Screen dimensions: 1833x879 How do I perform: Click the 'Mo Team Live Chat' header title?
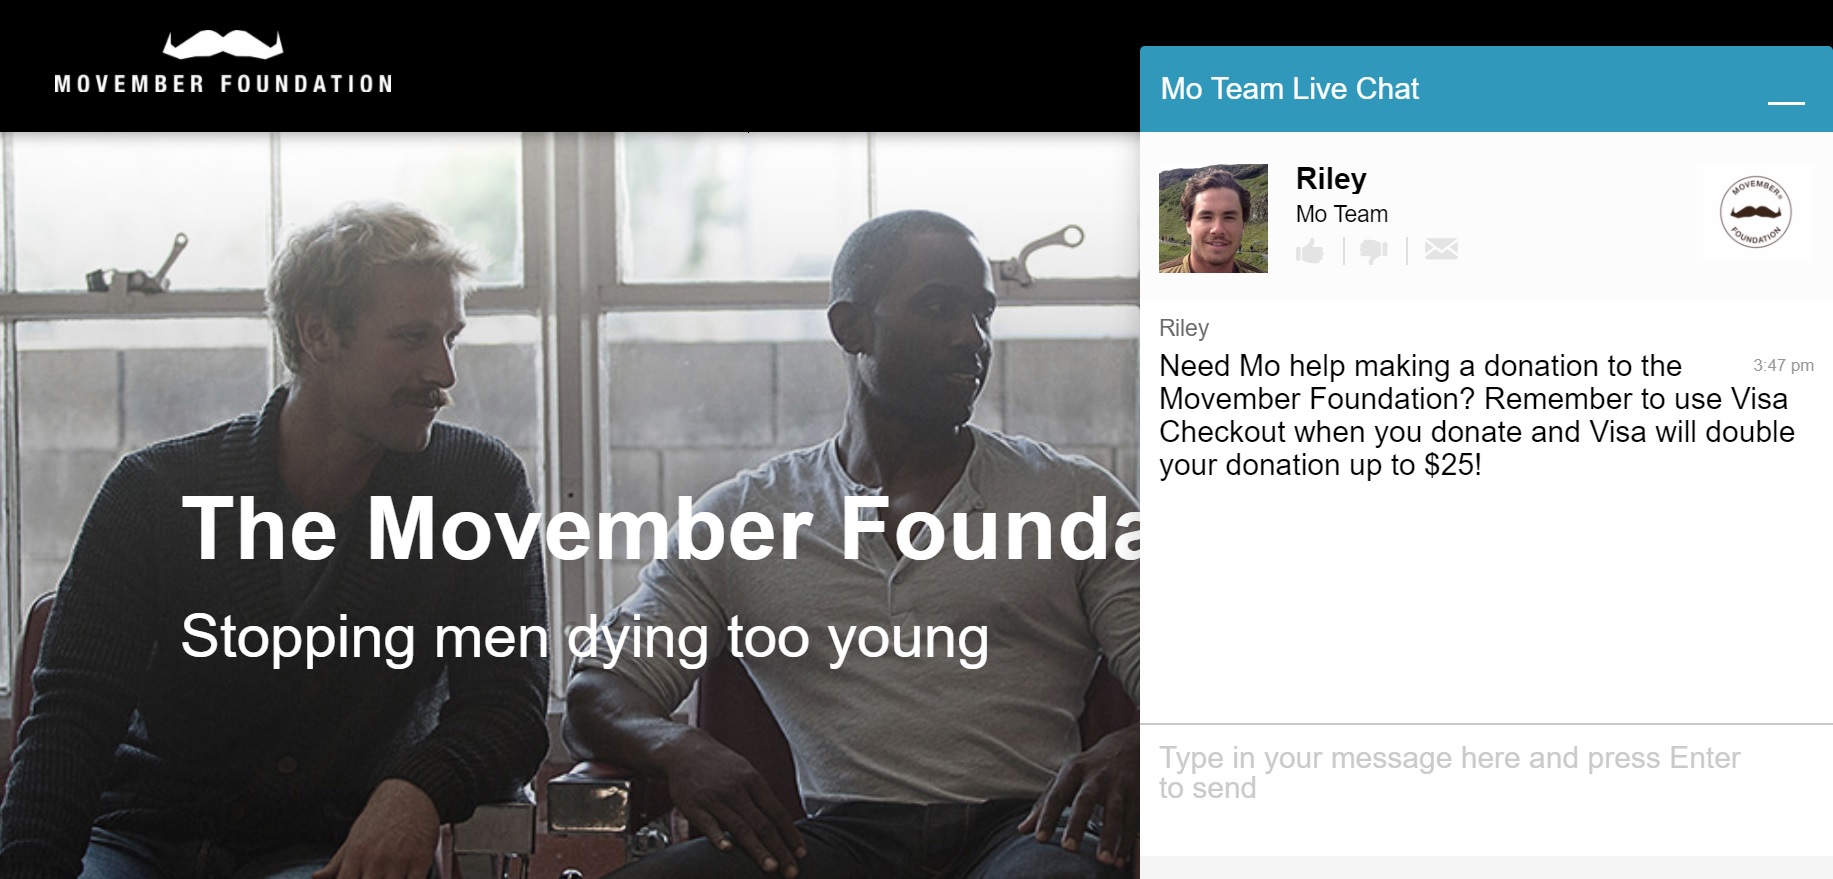click(1289, 89)
